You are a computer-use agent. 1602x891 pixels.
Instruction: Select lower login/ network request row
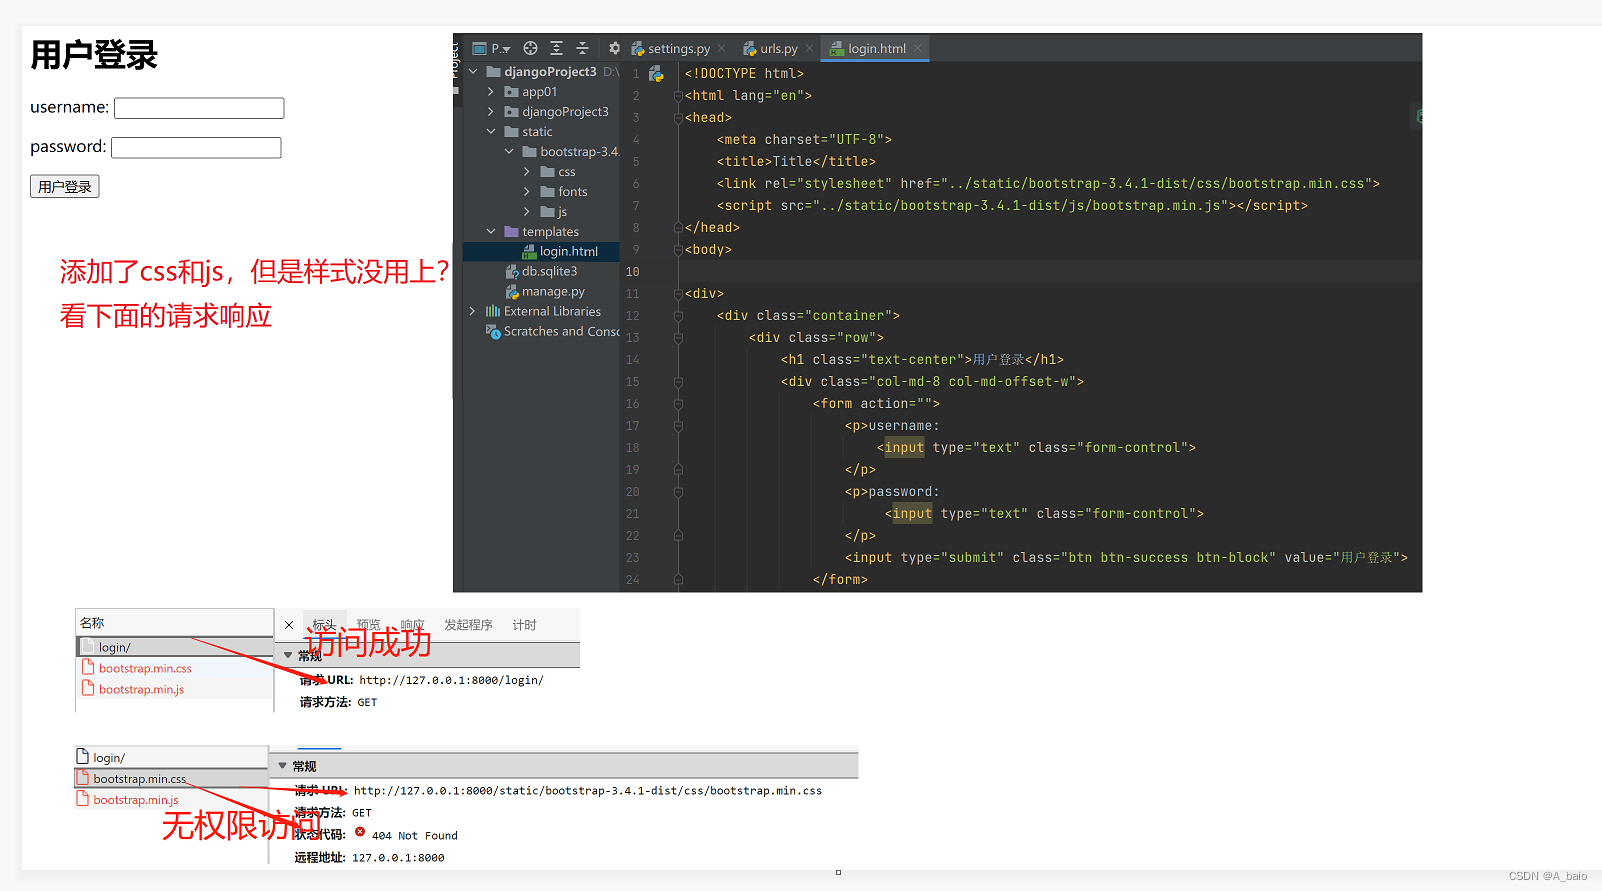pyautogui.click(x=171, y=757)
